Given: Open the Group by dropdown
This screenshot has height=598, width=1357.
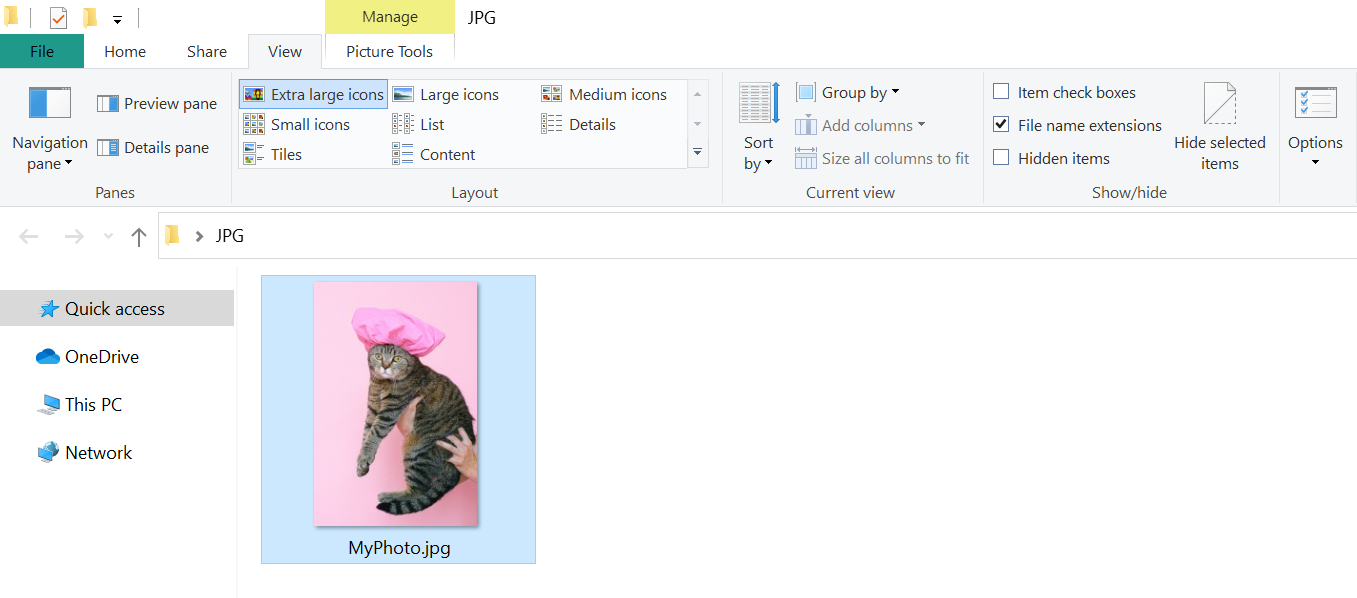Looking at the screenshot, I should (848, 91).
